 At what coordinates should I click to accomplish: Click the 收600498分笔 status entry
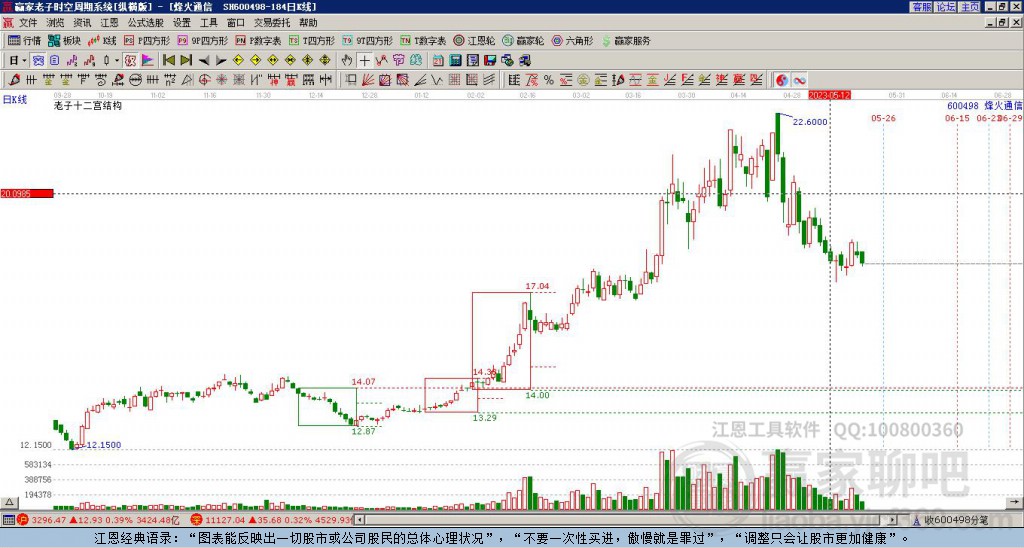click(950, 520)
